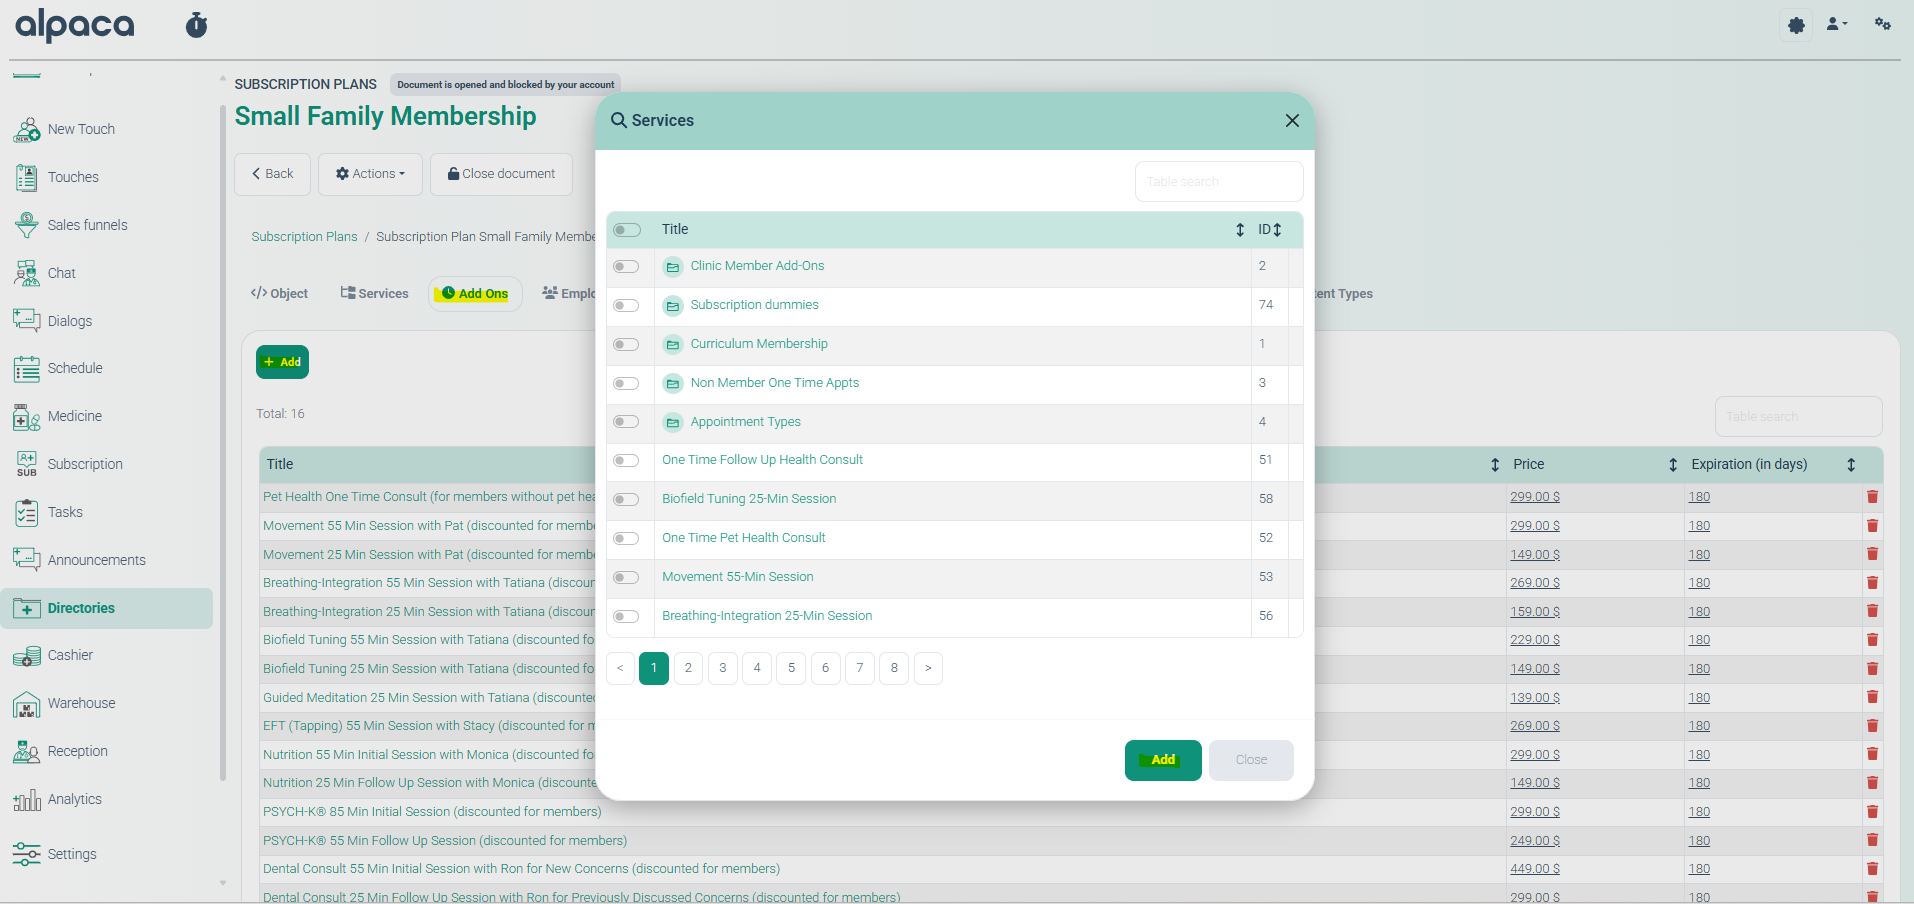
Task: Toggle on the Clinic Member Add-Ons row
Action: (x=627, y=267)
